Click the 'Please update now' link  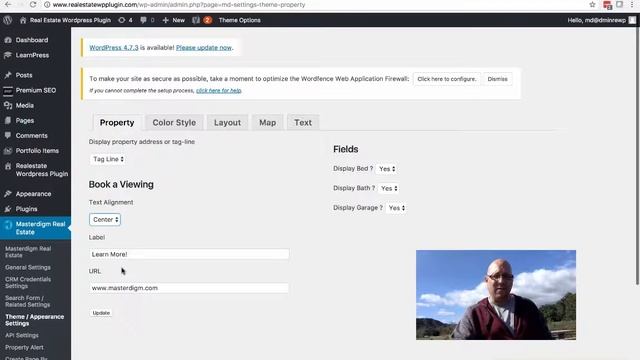(204, 48)
